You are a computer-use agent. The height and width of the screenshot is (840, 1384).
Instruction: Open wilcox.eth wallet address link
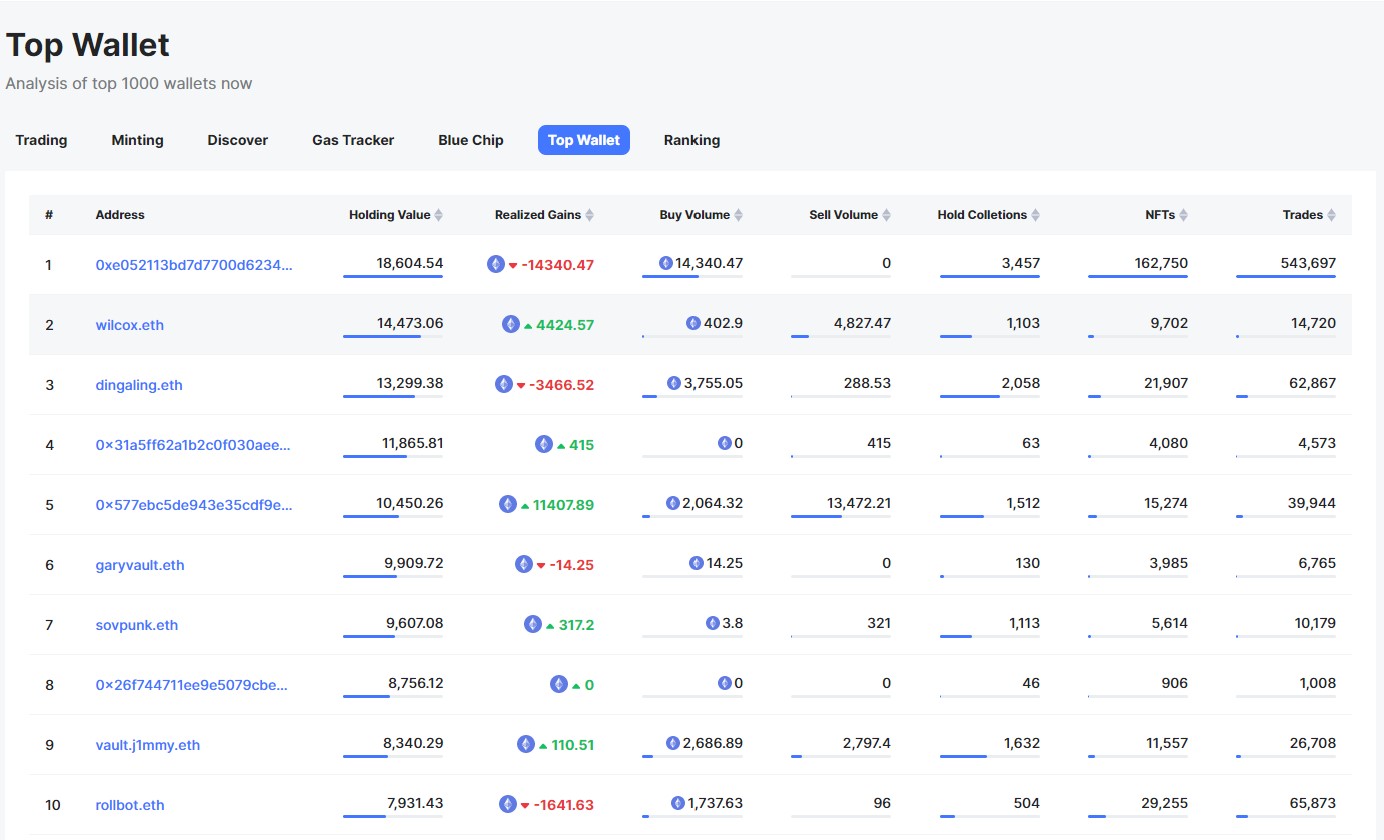coord(130,325)
